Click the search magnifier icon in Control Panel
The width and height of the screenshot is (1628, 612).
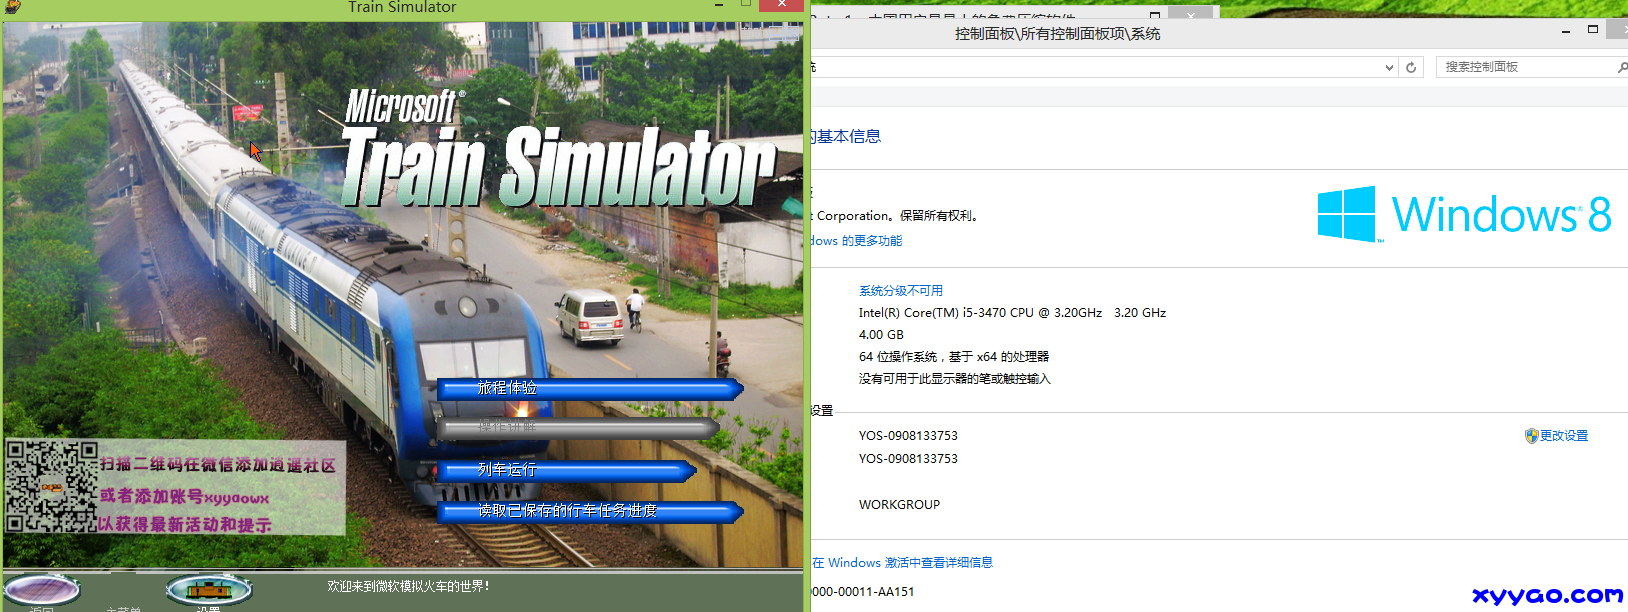coord(1622,67)
